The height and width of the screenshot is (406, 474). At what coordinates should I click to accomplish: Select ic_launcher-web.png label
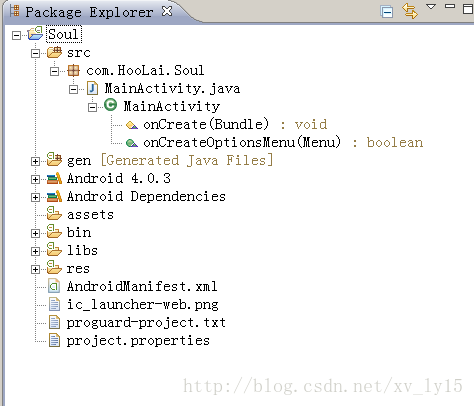pyautogui.click(x=143, y=305)
